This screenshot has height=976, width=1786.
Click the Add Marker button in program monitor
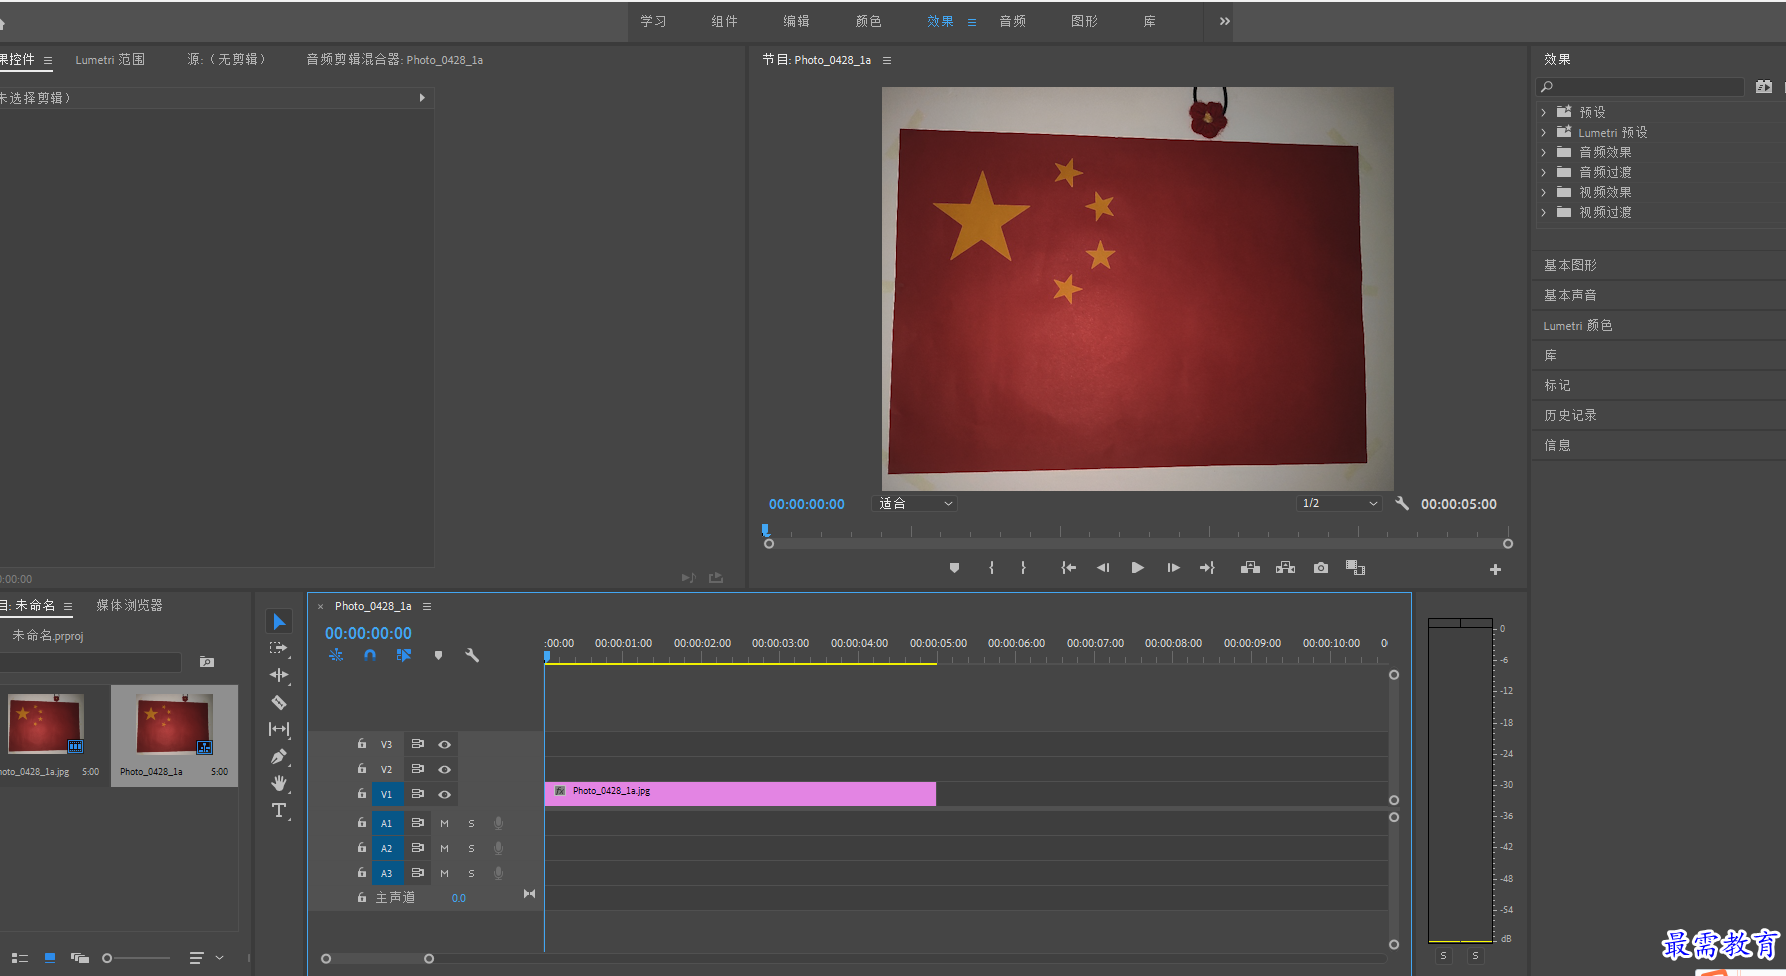pos(954,568)
